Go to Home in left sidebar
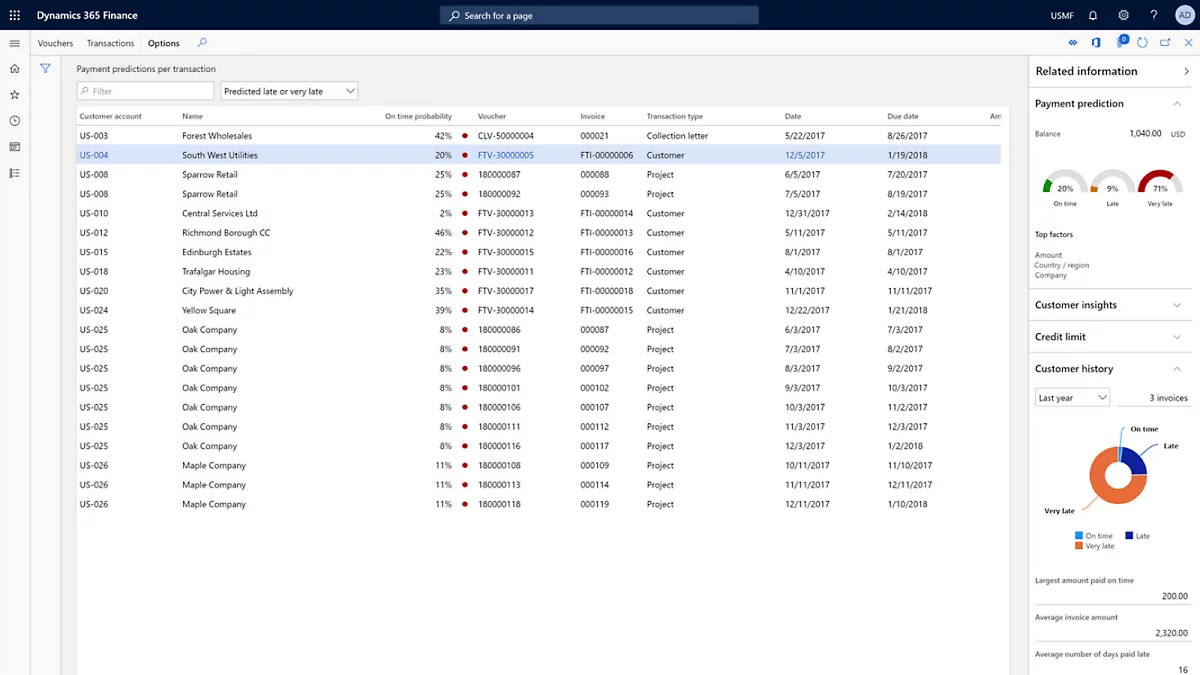Viewport: 1200px width, 675px height. (x=14, y=69)
